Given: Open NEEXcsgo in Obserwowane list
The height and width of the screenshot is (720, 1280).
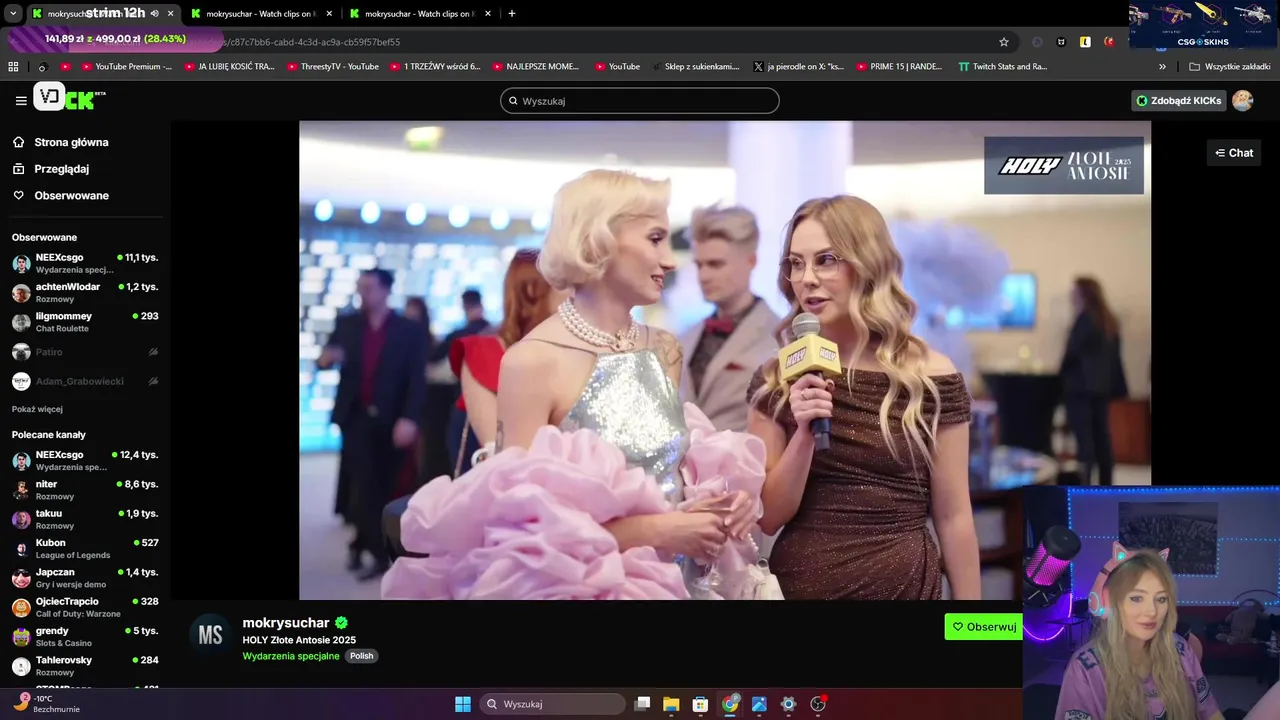Looking at the screenshot, I should (85, 263).
